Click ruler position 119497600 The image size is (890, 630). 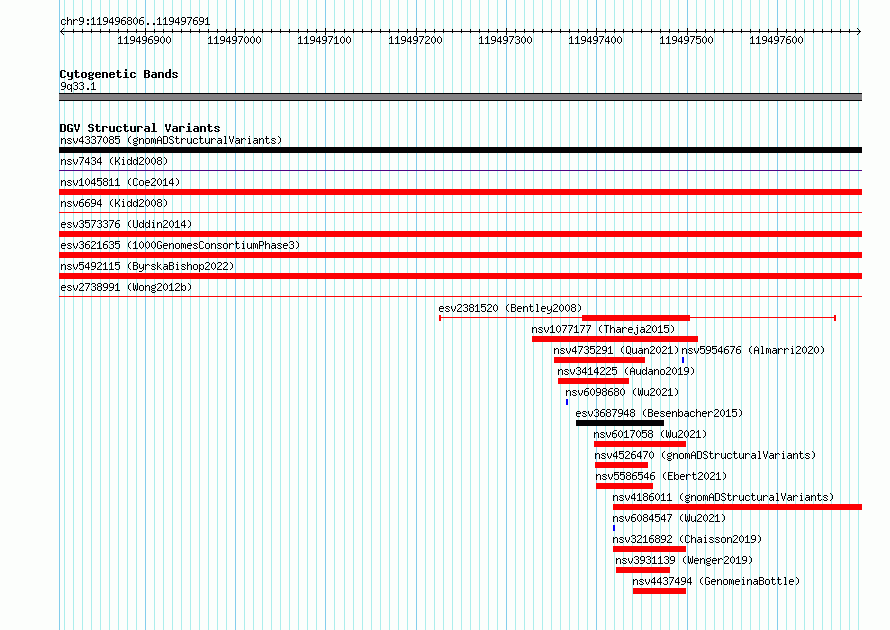(x=776, y=40)
